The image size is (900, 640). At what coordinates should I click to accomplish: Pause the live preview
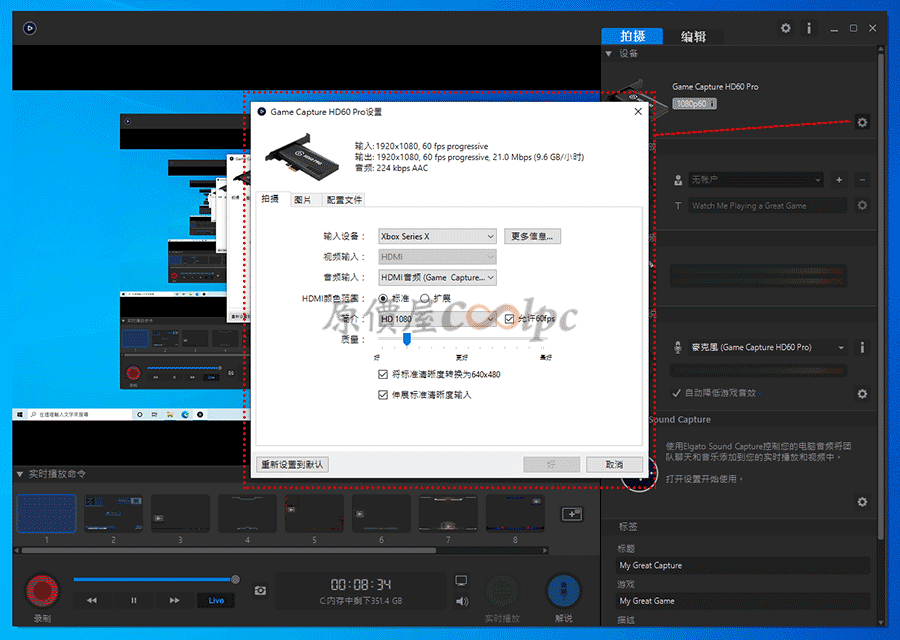(134, 600)
